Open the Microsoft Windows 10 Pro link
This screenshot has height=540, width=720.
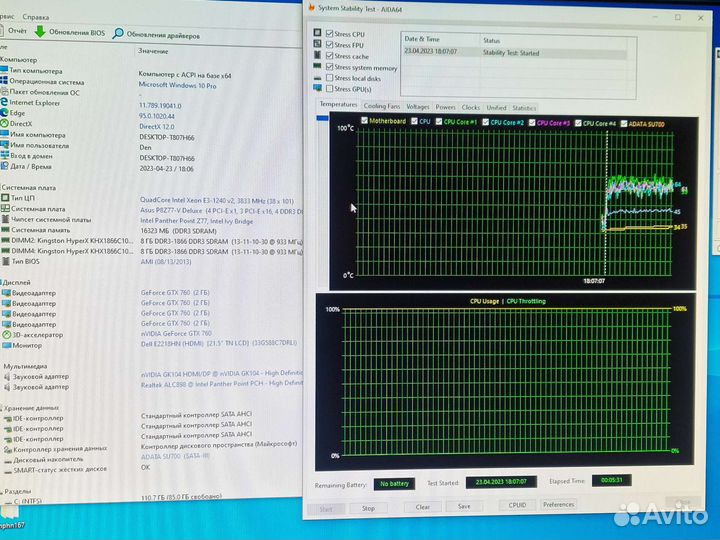click(177, 85)
